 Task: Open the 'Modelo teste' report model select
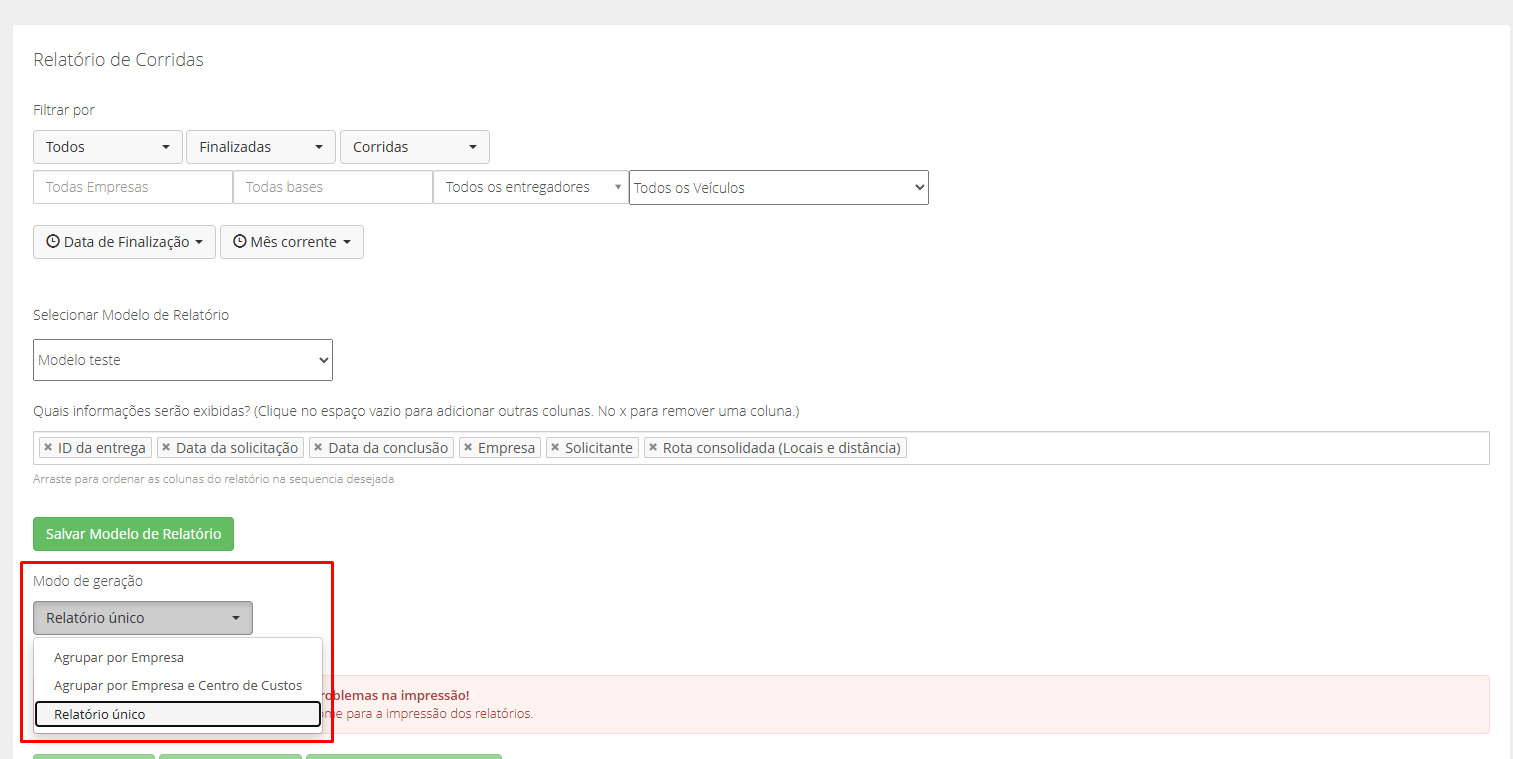[183, 360]
